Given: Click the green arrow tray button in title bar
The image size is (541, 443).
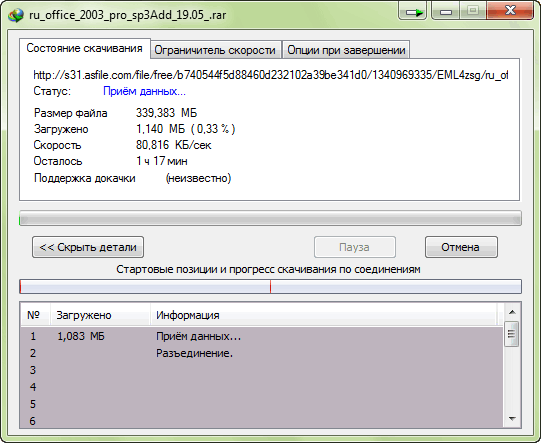Looking at the screenshot, I should click(413, 11).
